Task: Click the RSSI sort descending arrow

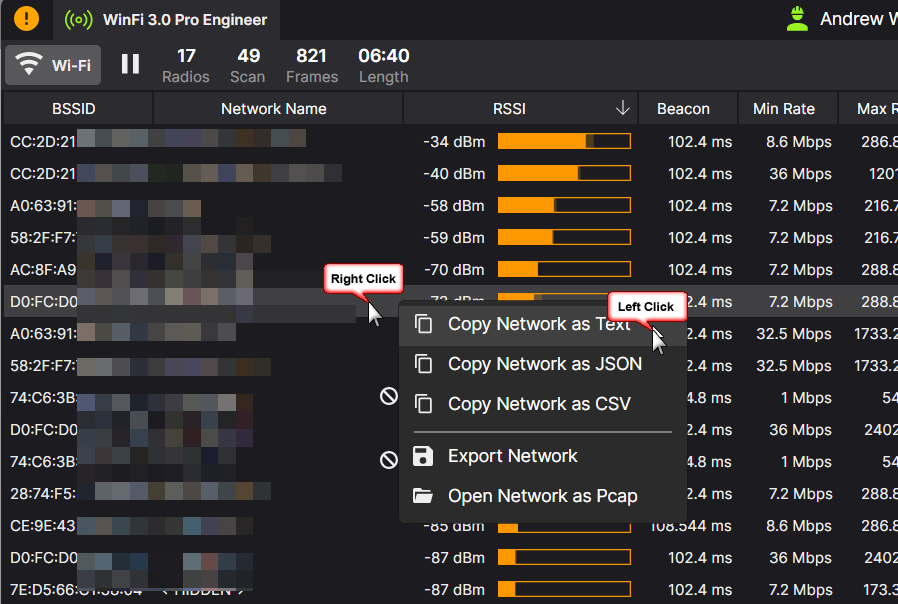Action: pyautogui.click(x=623, y=108)
